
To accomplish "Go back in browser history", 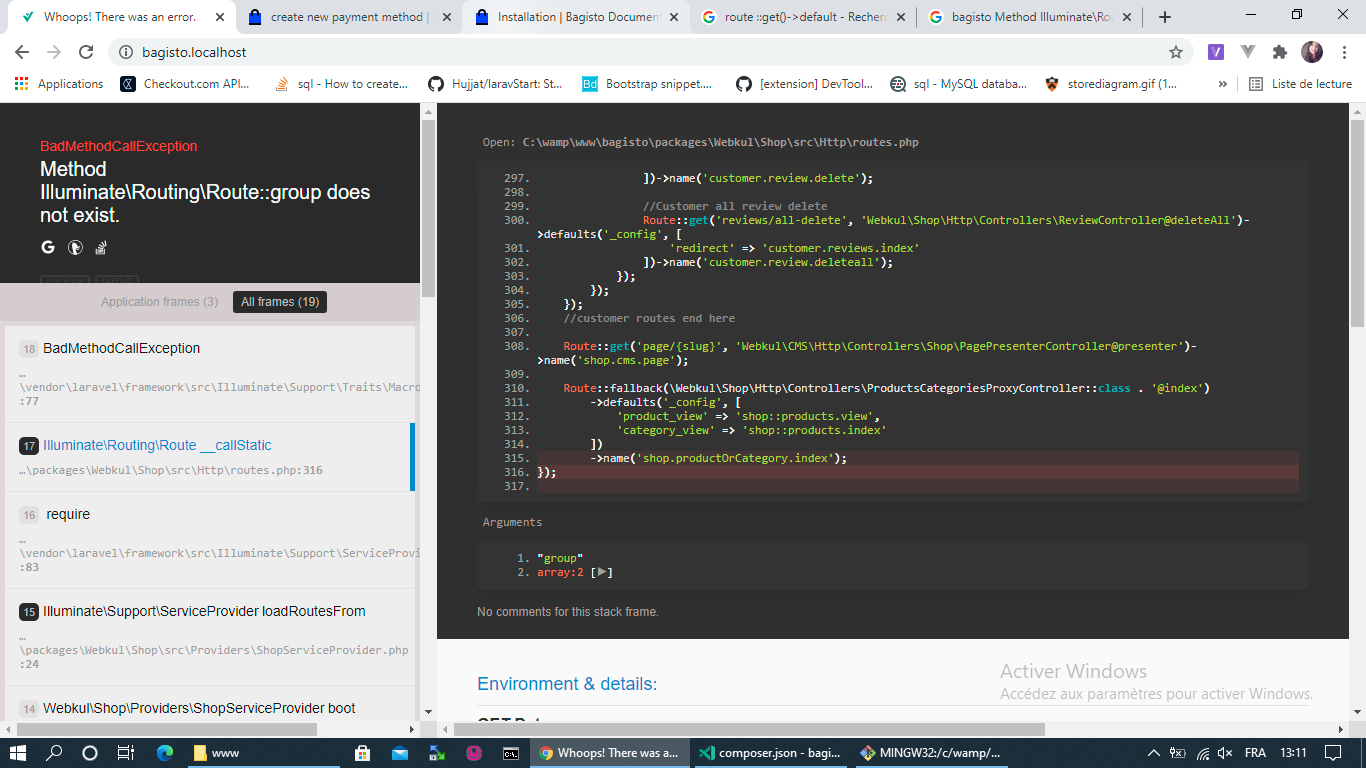I will (22, 52).
